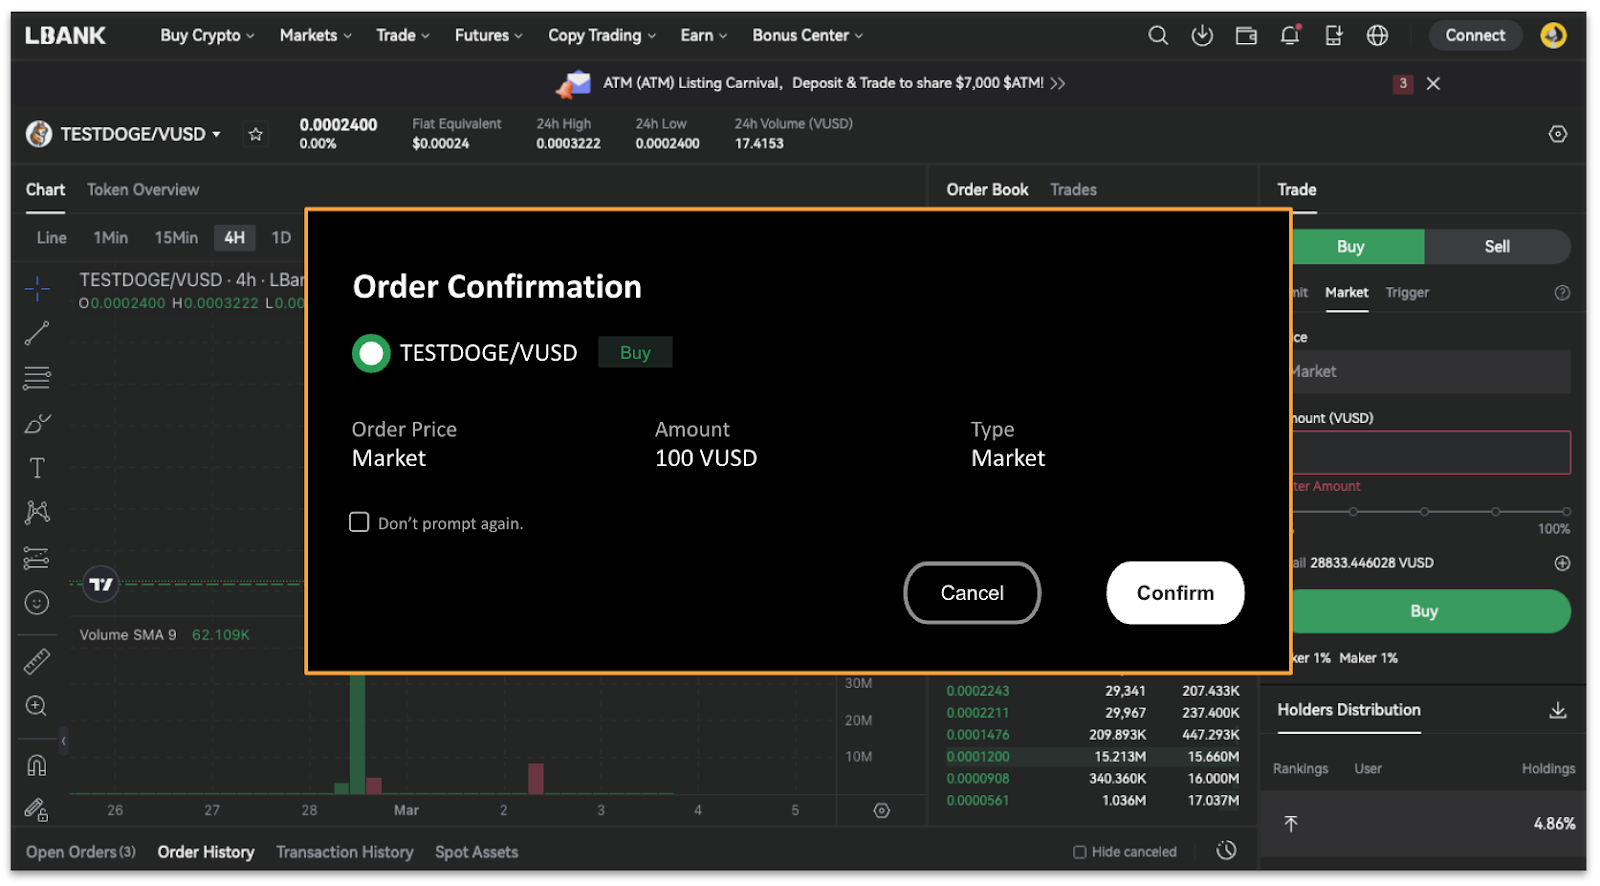Viewport: 1600px width, 886px height.
Task: Select the 1D chart interval
Action: (281, 238)
